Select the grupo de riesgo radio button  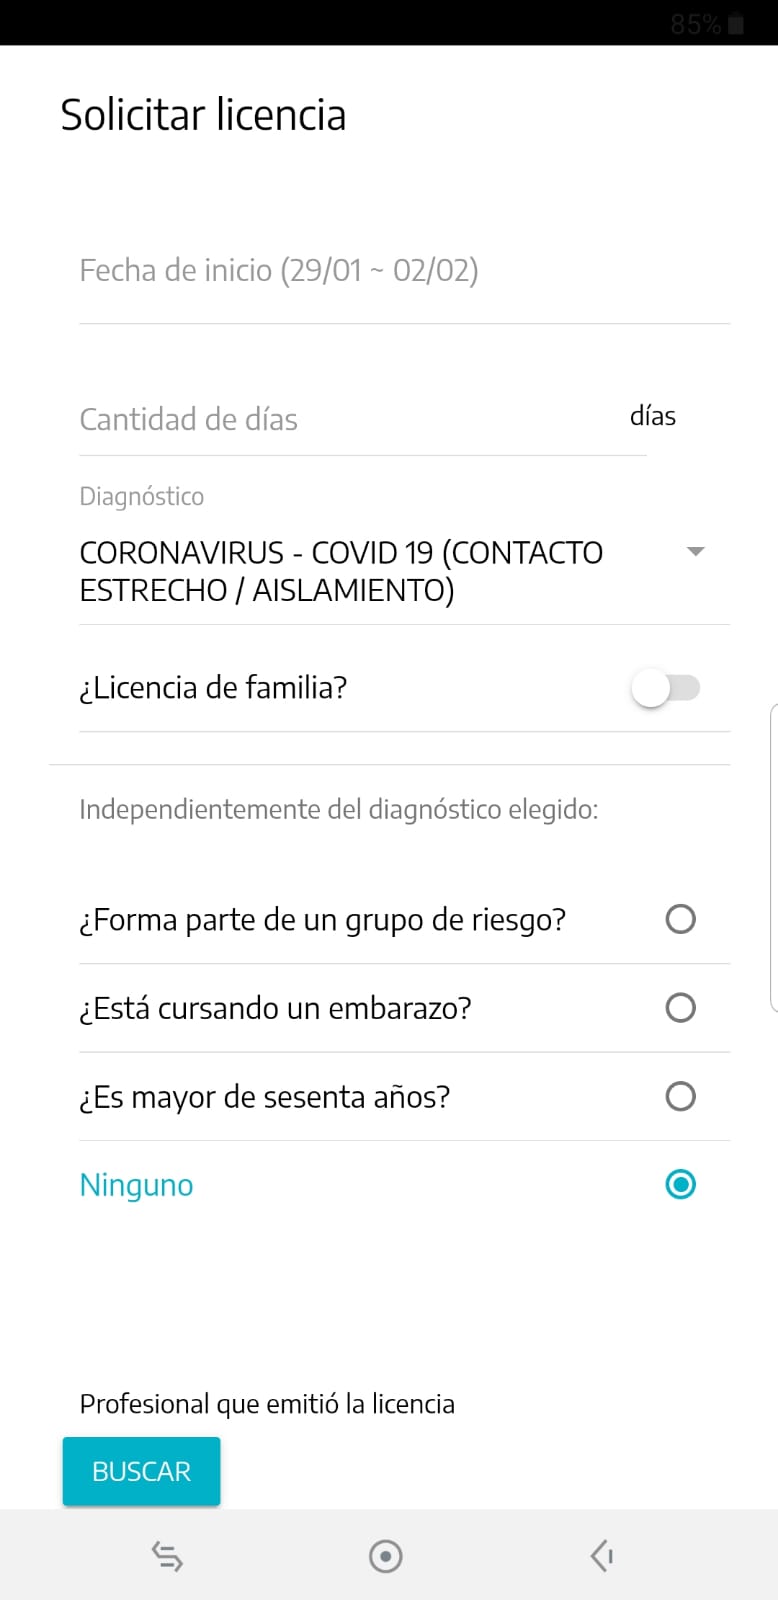click(x=680, y=919)
